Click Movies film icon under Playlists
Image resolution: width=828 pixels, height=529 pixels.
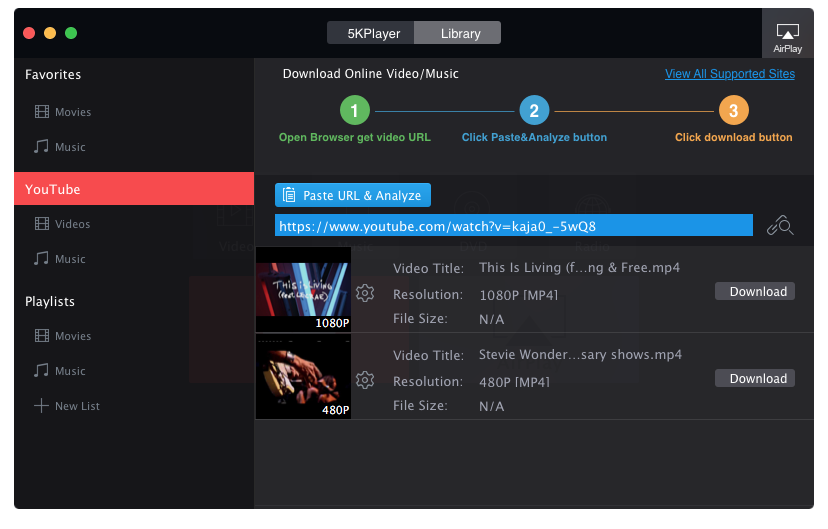pyautogui.click(x=42, y=335)
